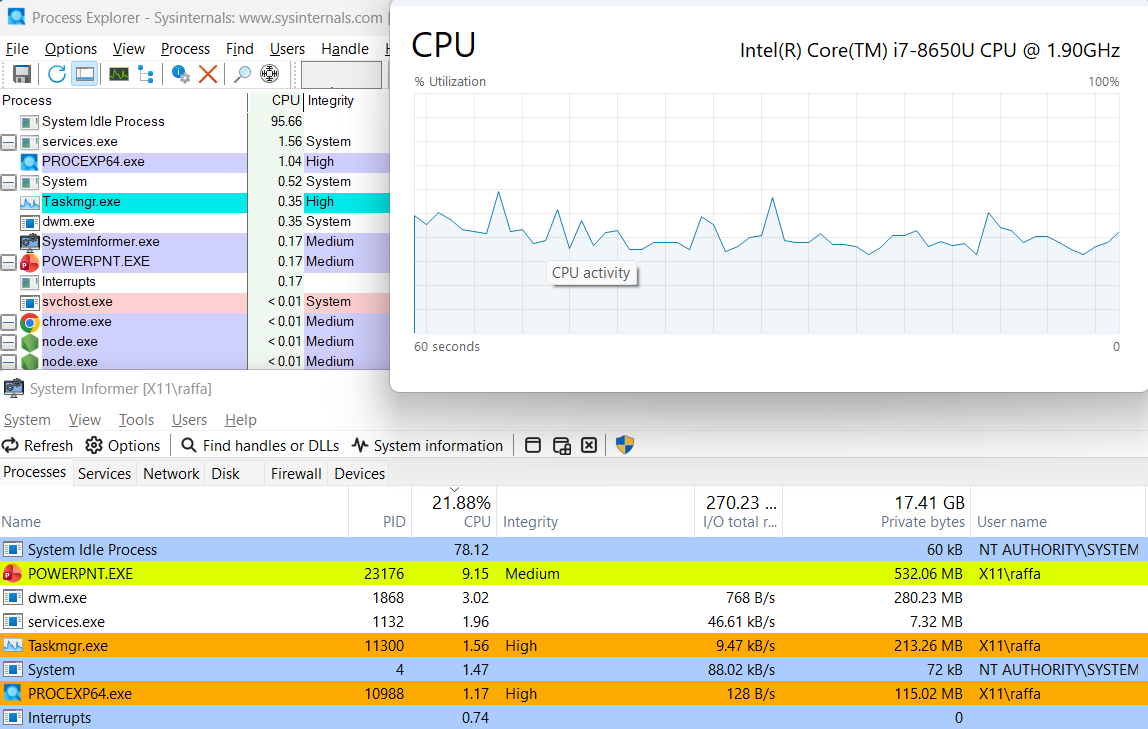Switch to the Devices tab
Image resolution: width=1148 pixels, height=729 pixels.
359,474
